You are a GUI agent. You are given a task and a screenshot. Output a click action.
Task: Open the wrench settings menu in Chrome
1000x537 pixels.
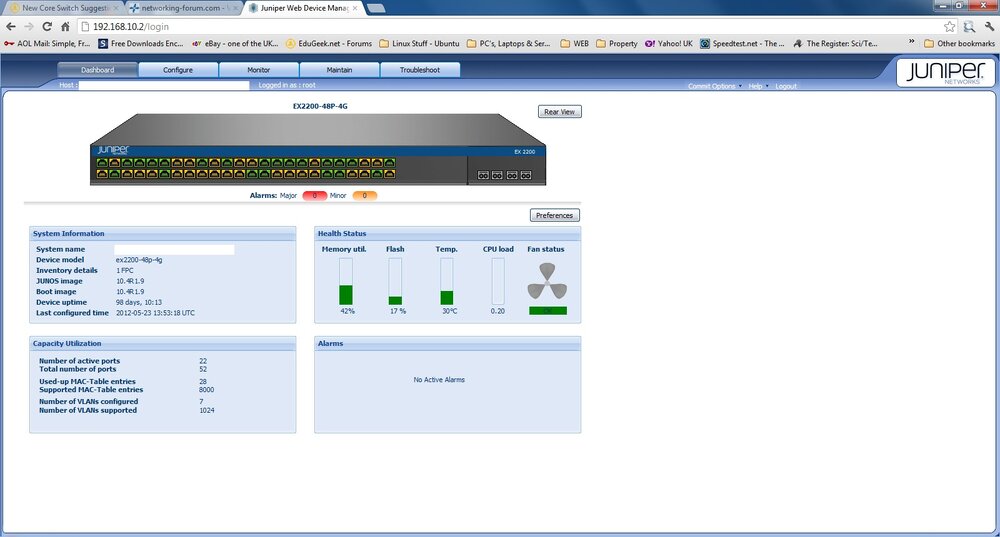click(x=989, y=27)
